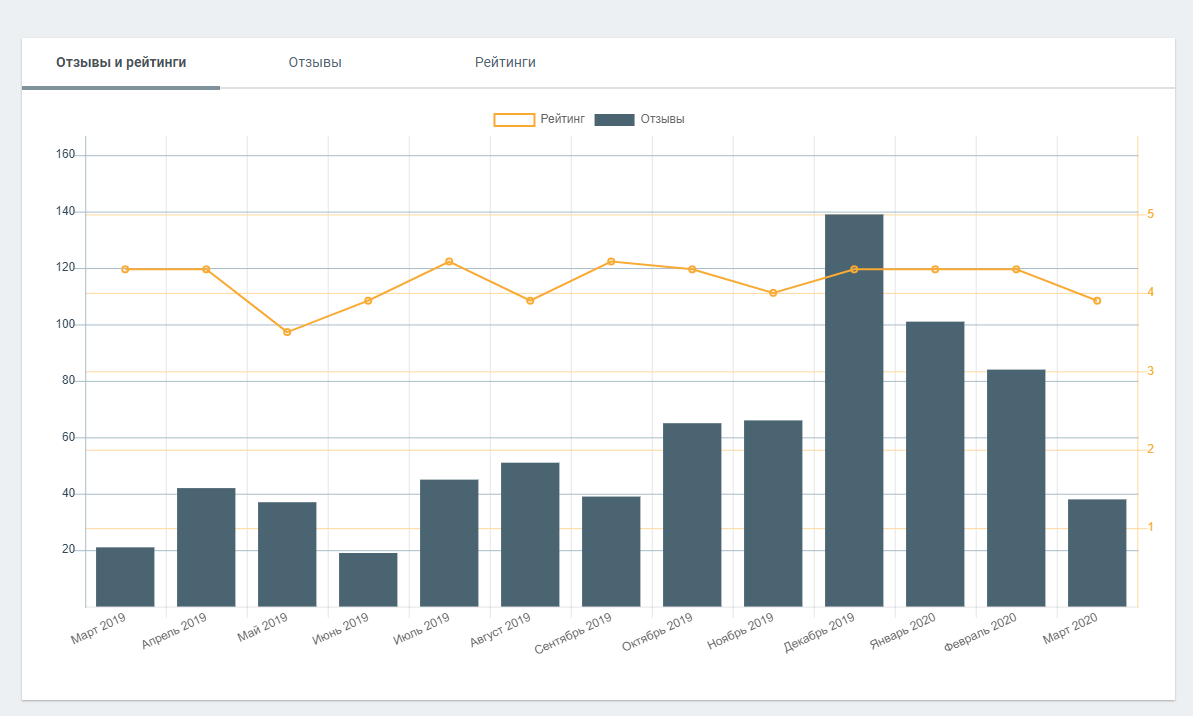
Task: Select the Отзывы и рейтинги tab
Action: (121, 62)
